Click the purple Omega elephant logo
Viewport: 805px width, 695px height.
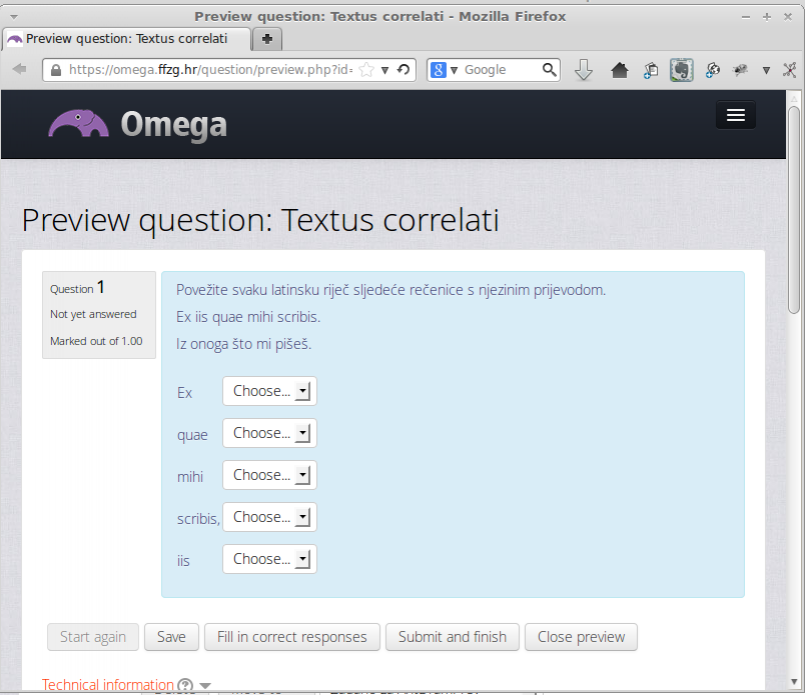(79, 123)
